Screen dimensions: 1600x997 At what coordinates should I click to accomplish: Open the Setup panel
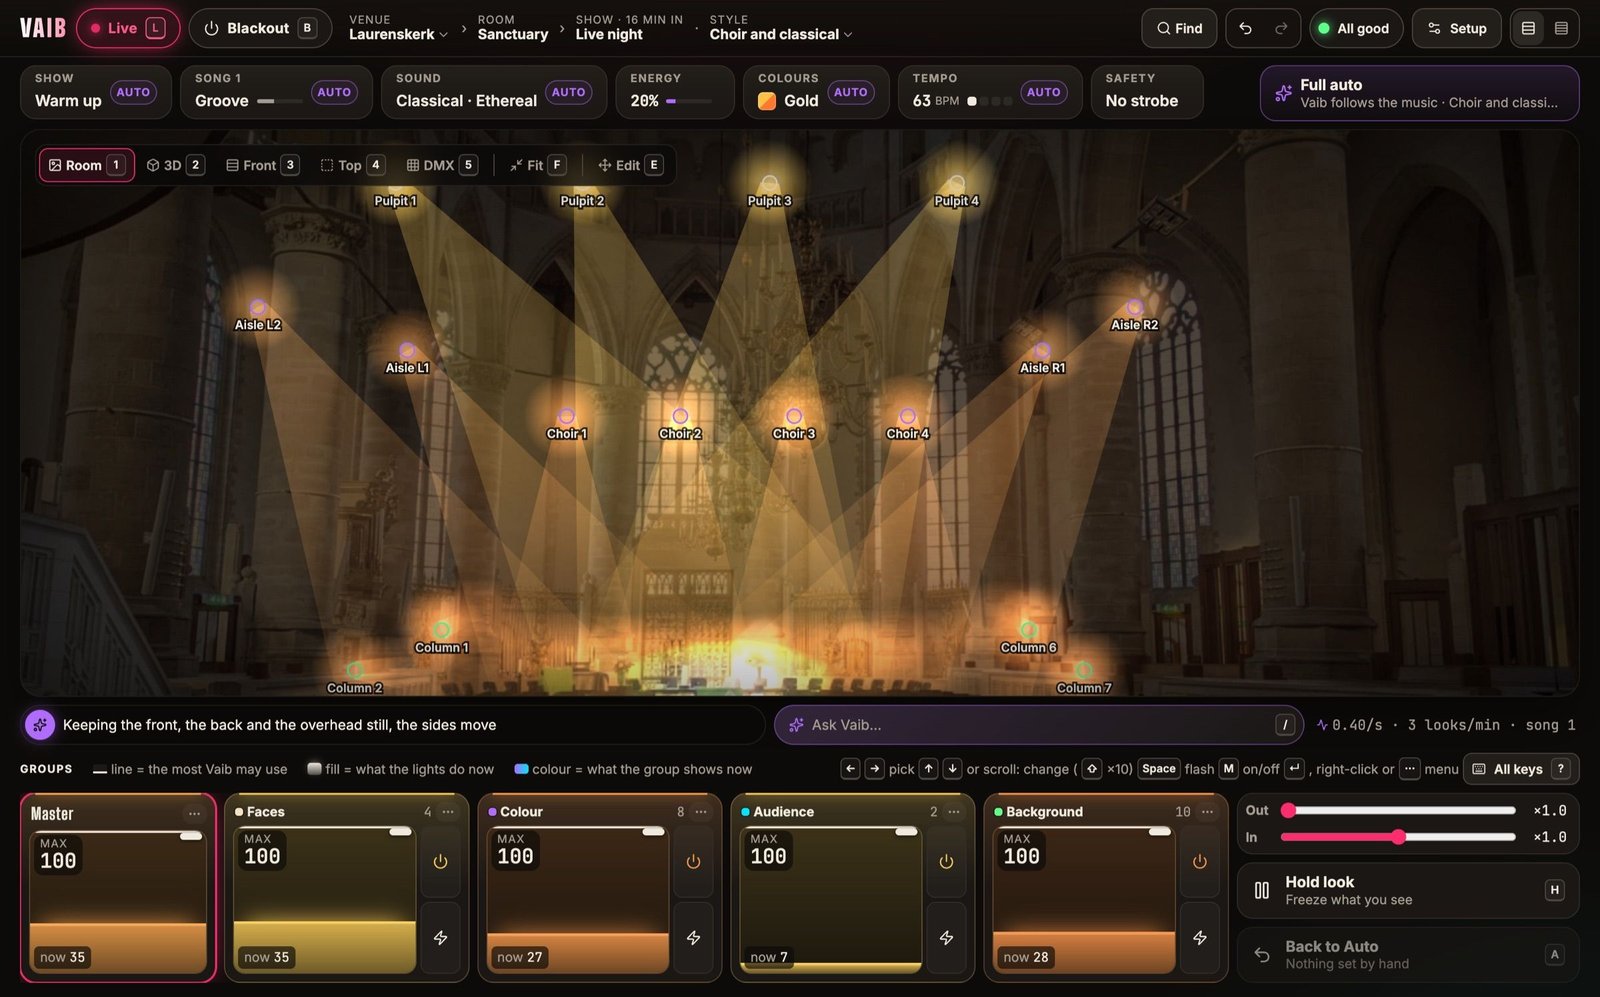click(1456, 29)
